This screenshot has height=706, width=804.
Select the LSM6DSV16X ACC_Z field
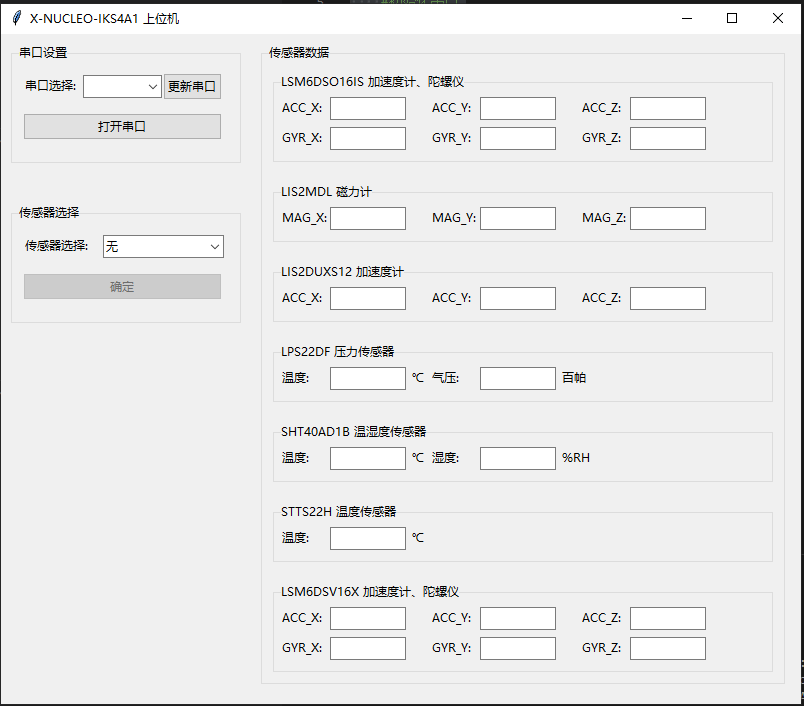(x=667, y=619)
